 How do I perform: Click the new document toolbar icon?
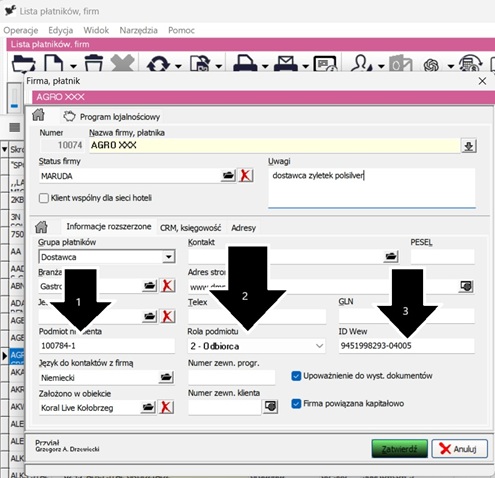pyautogui.click(x=53, y=63)
